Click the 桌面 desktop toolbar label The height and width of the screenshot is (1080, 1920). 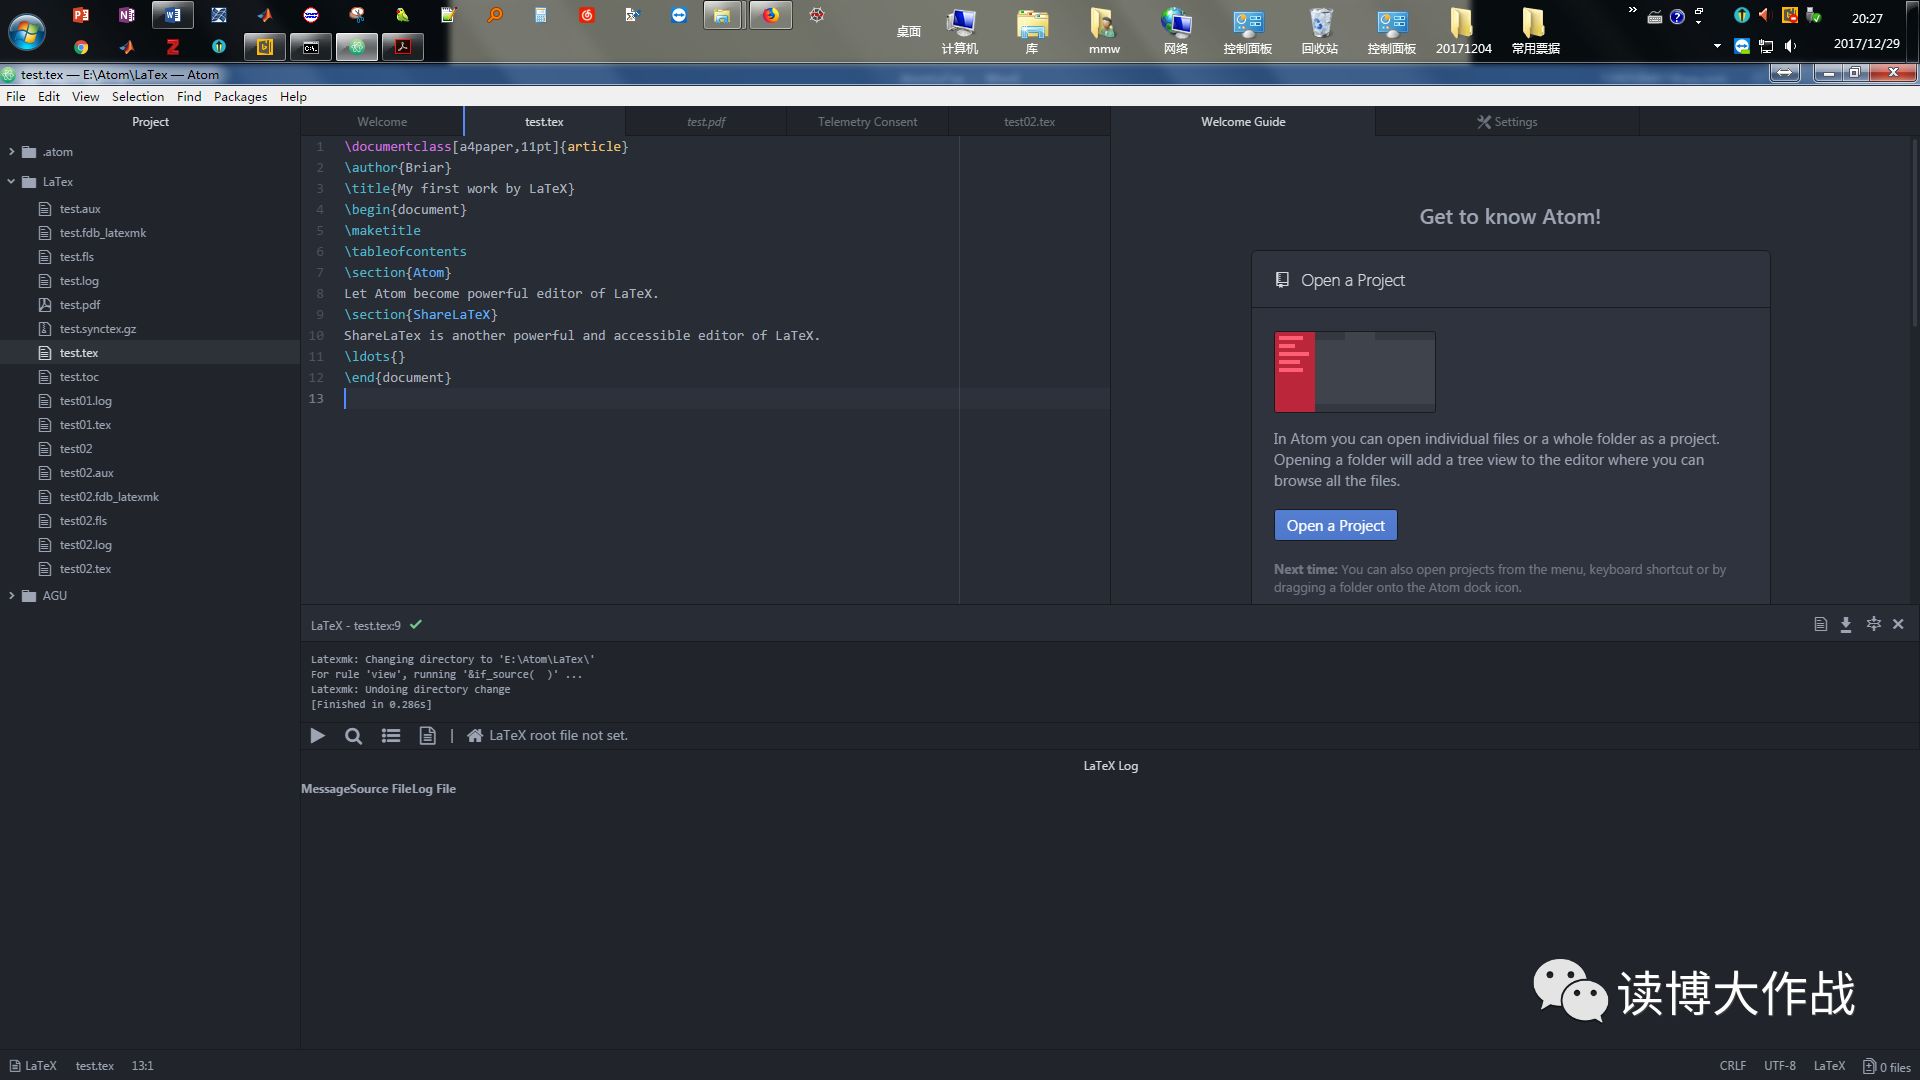(908, 32)
